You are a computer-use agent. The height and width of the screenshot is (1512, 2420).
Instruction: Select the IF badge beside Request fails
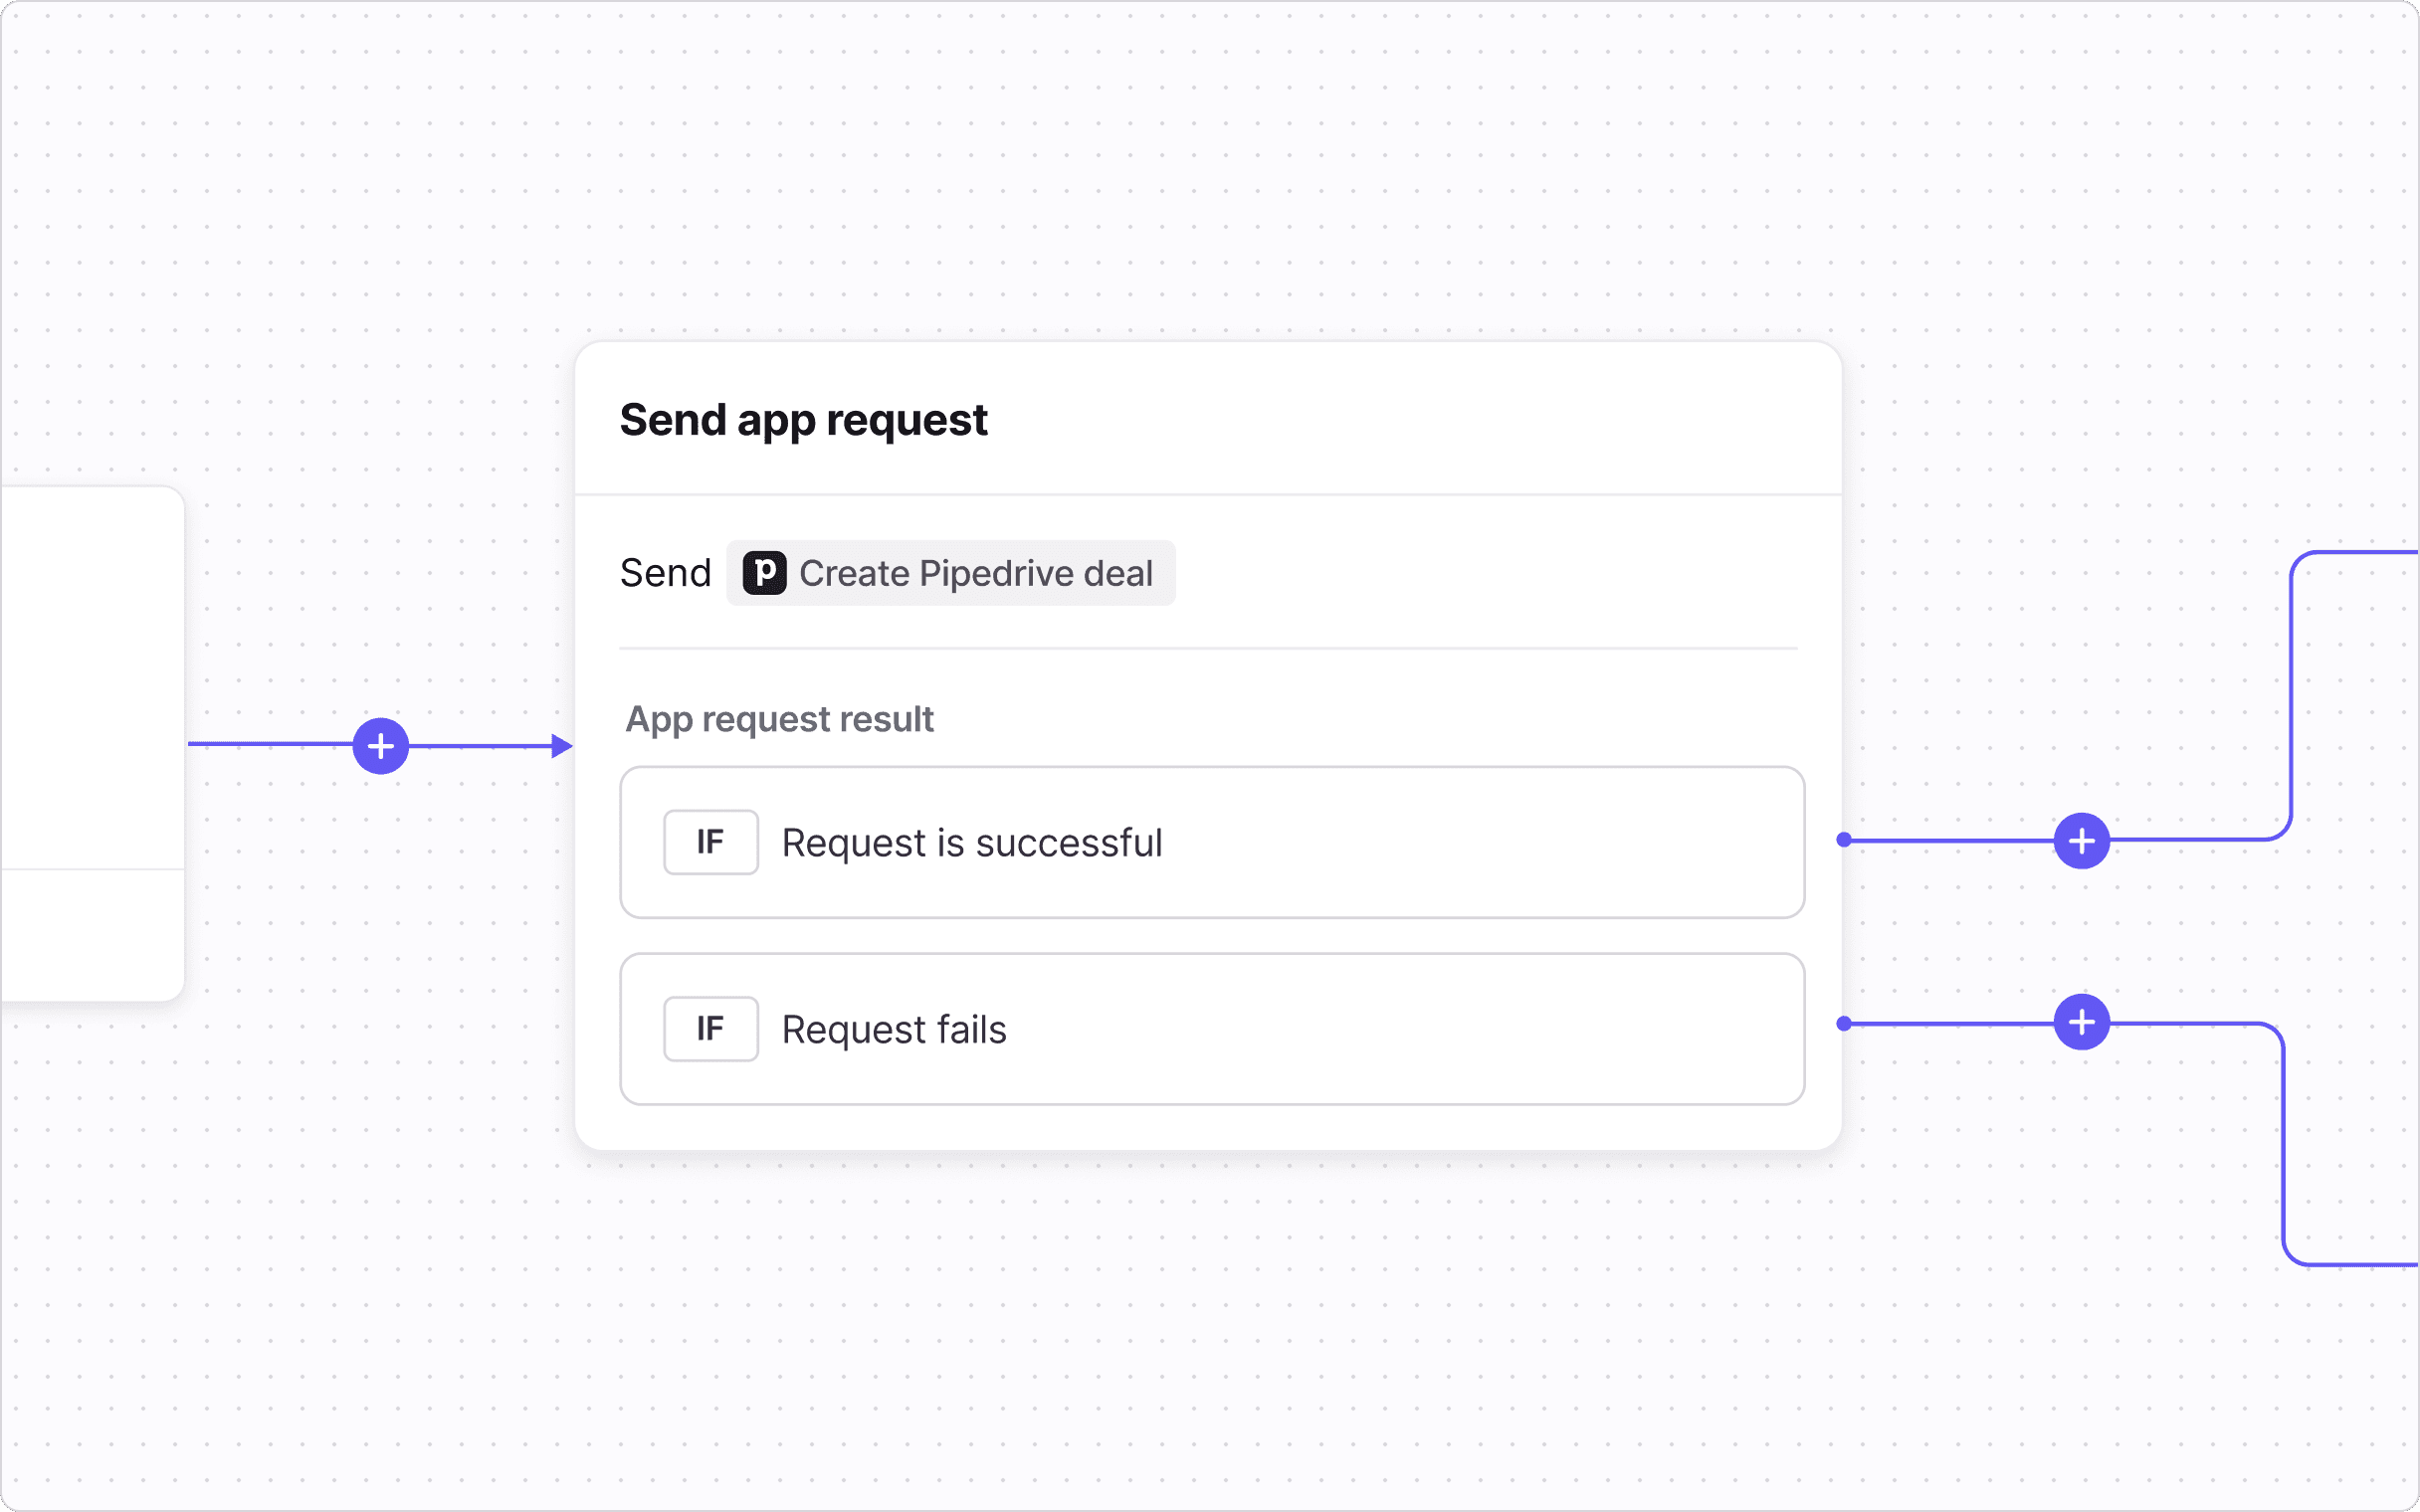[x=710, y=1028]
